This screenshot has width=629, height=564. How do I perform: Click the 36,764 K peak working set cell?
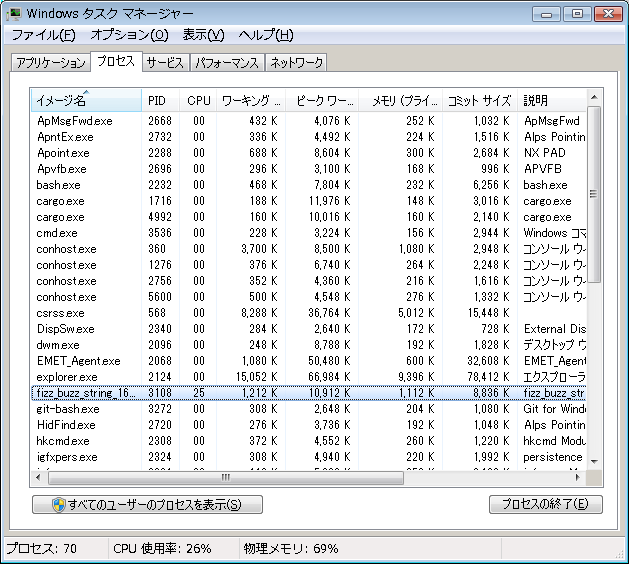click(329, 313)
